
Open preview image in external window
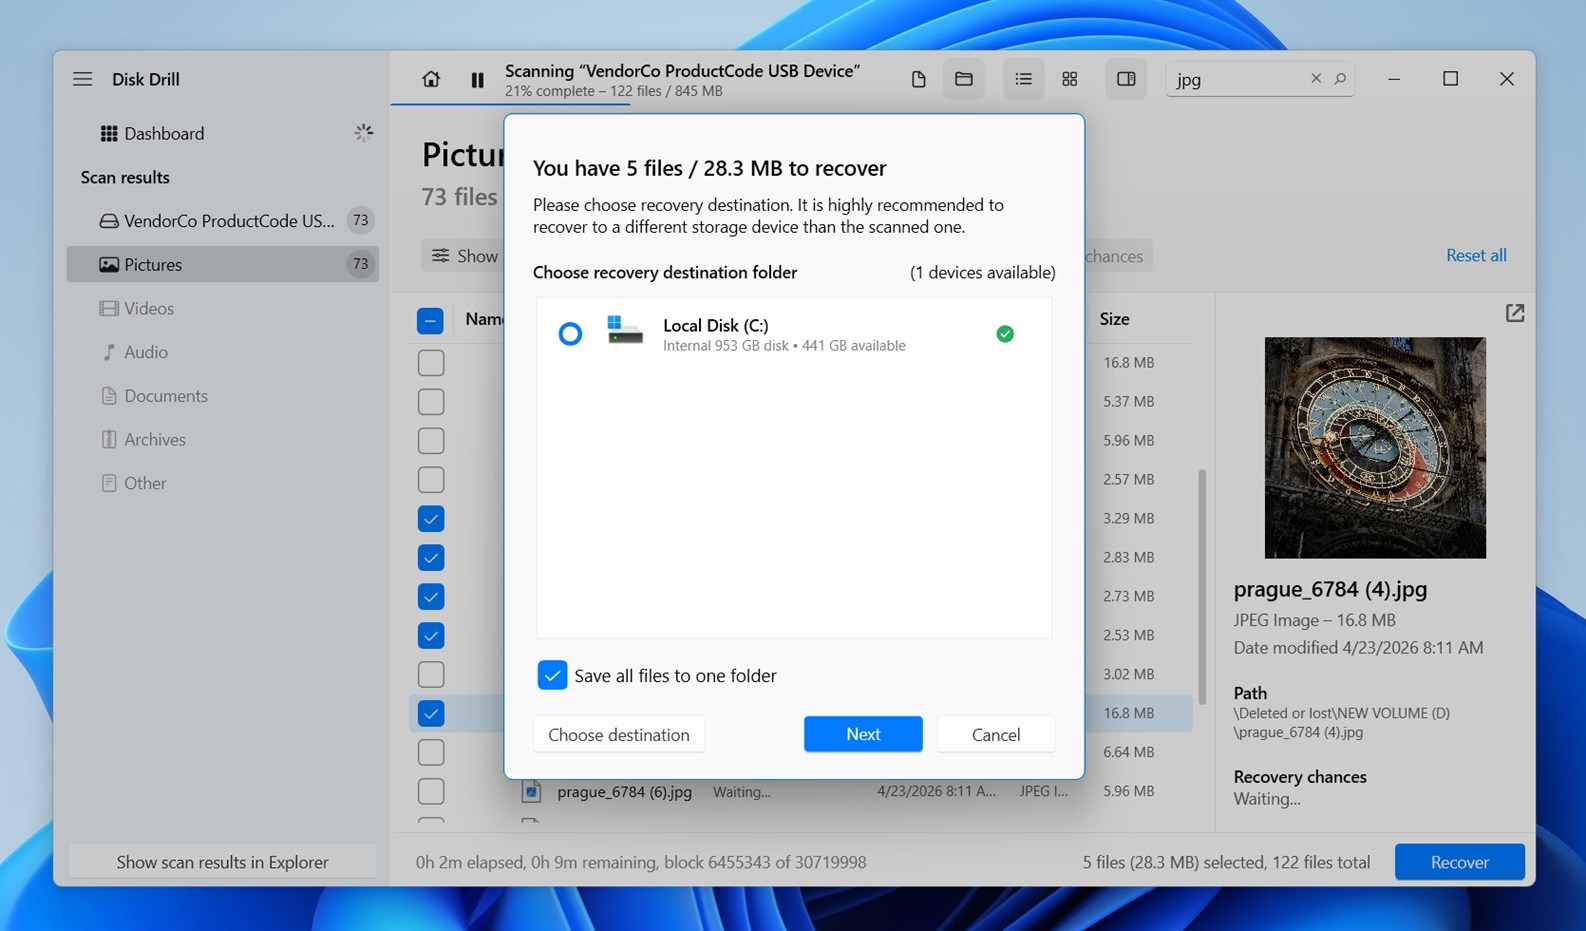click(1515, 313)
